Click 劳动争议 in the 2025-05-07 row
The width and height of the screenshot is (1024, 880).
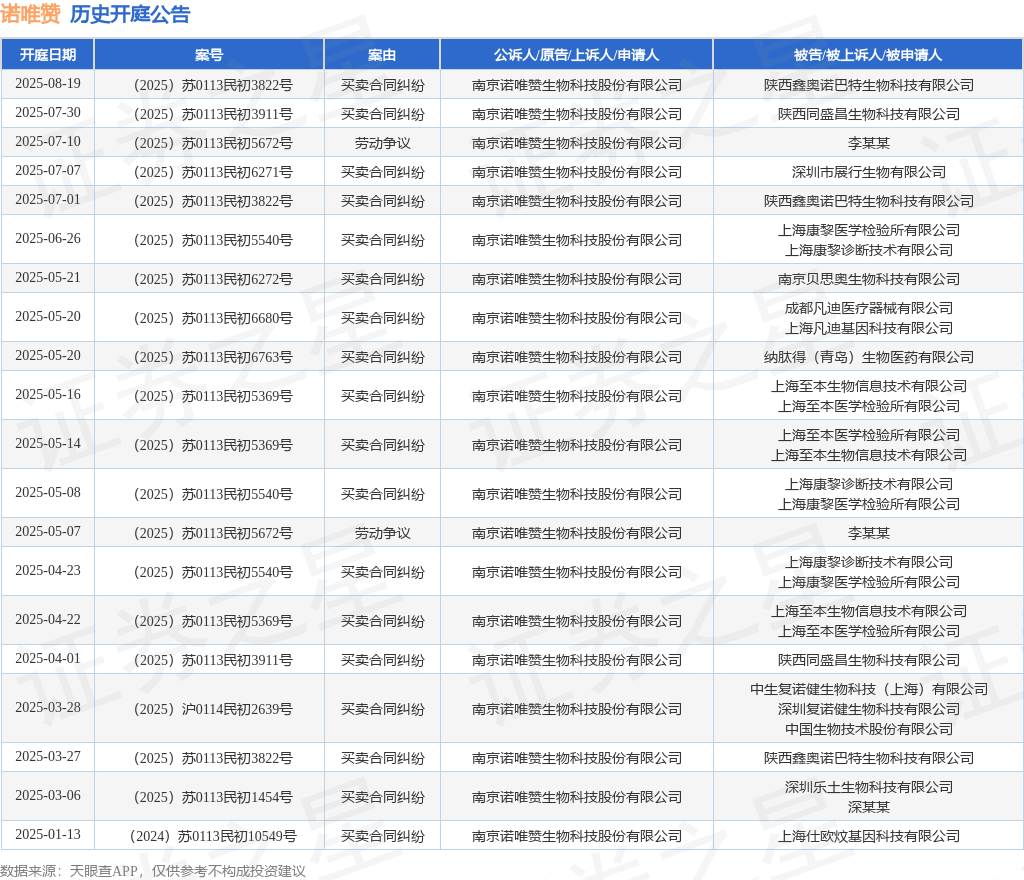pyautogui.click(x=383, y=534)
